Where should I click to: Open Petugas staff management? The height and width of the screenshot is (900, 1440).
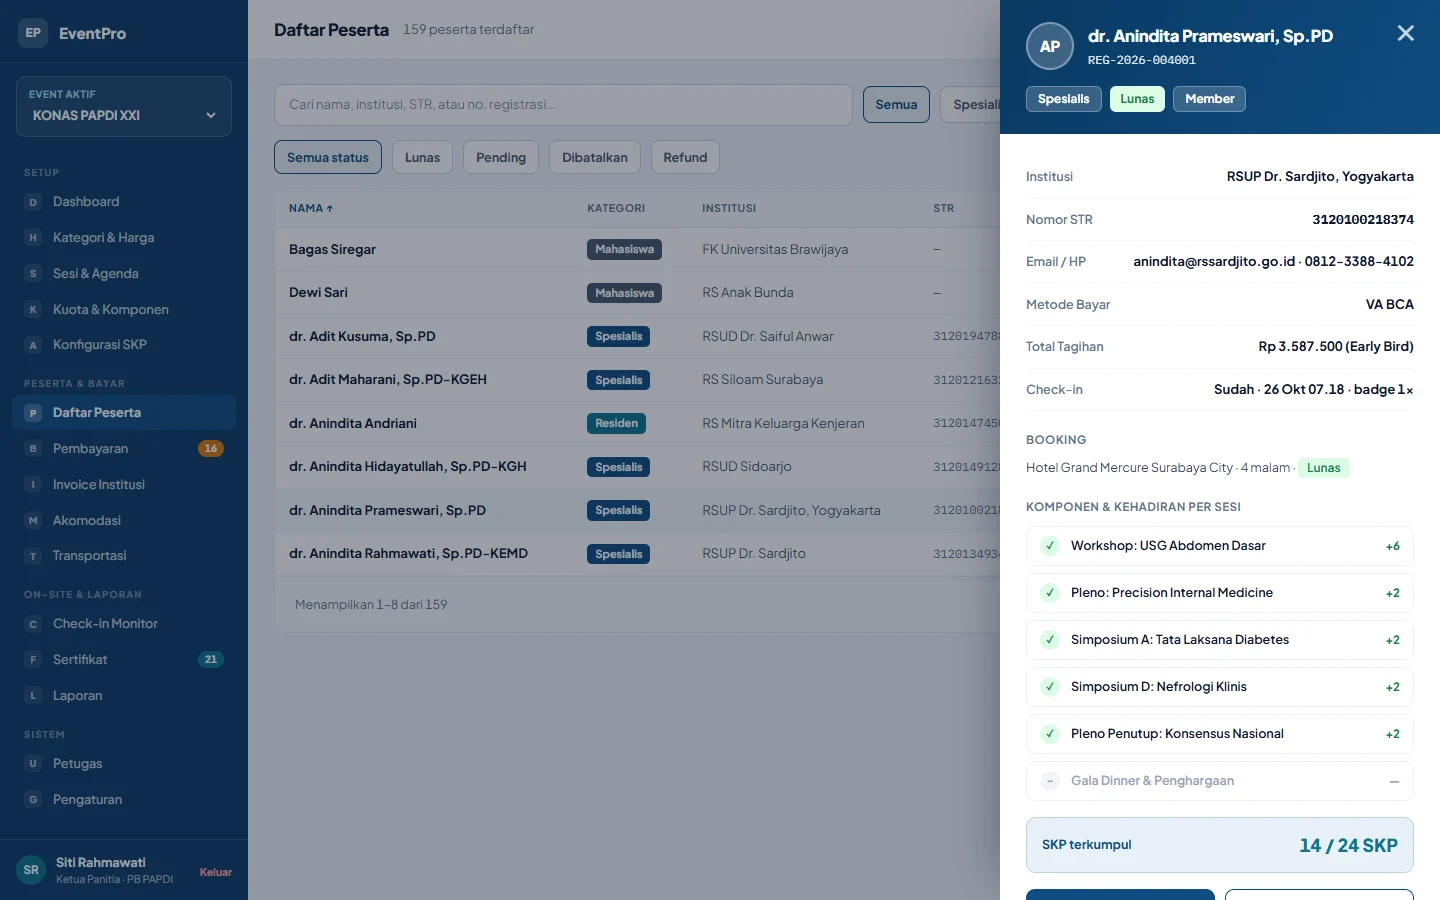[124, 764]
